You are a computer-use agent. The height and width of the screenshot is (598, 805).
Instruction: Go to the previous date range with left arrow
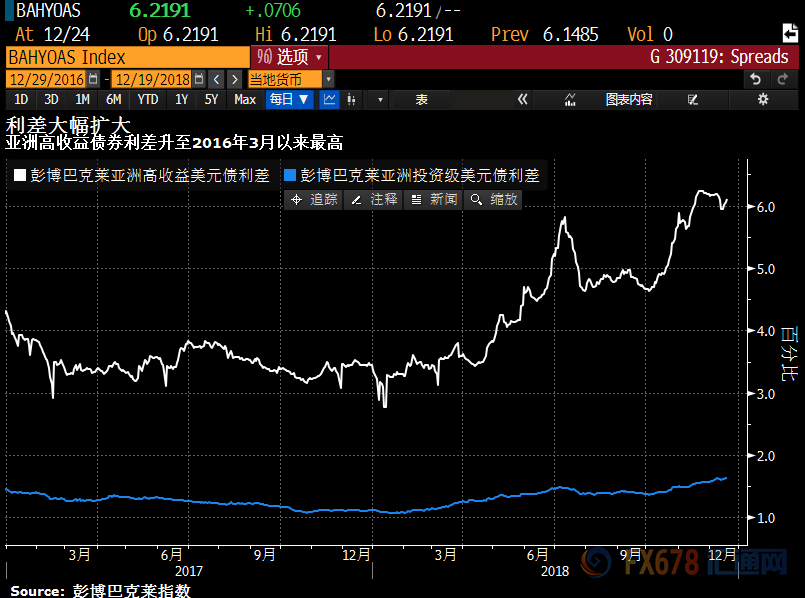point(217,79)
